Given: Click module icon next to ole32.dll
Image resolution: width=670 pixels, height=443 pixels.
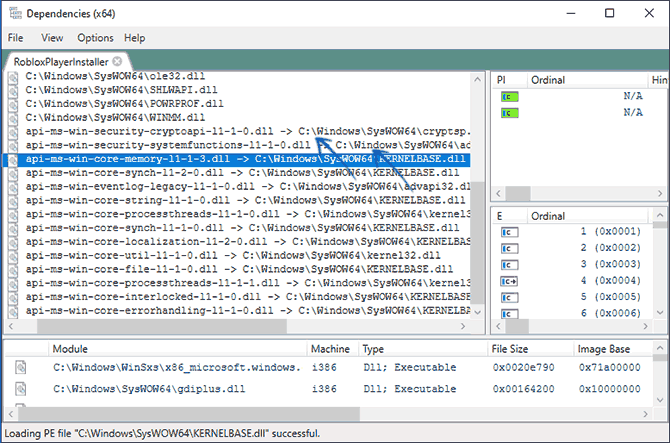Looking at the screenshot, I should tap(13, 77).
